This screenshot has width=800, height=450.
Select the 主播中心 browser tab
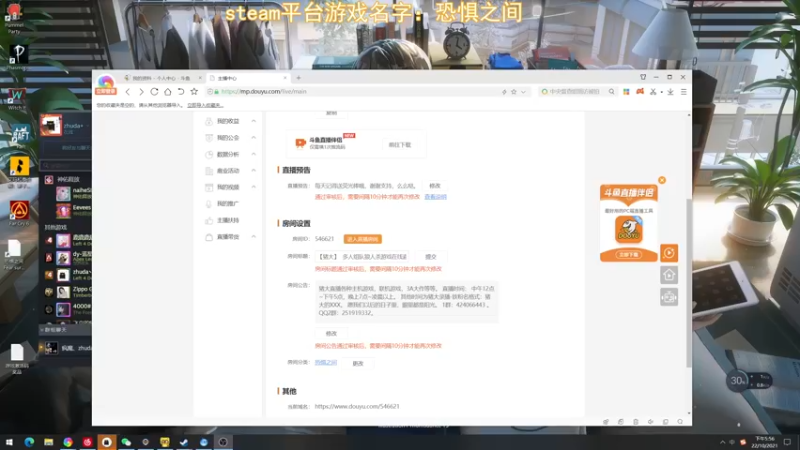pos(245,78)
